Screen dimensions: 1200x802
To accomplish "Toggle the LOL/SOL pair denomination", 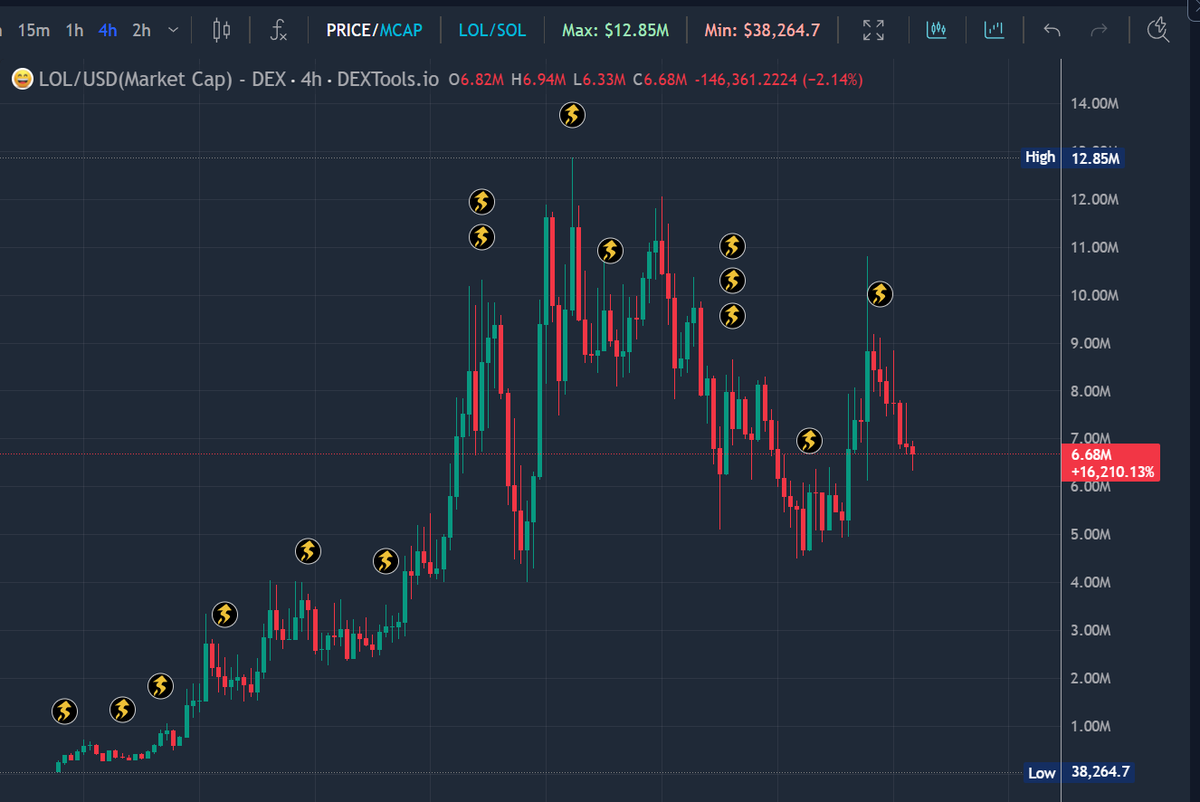I will coord(492,30).
